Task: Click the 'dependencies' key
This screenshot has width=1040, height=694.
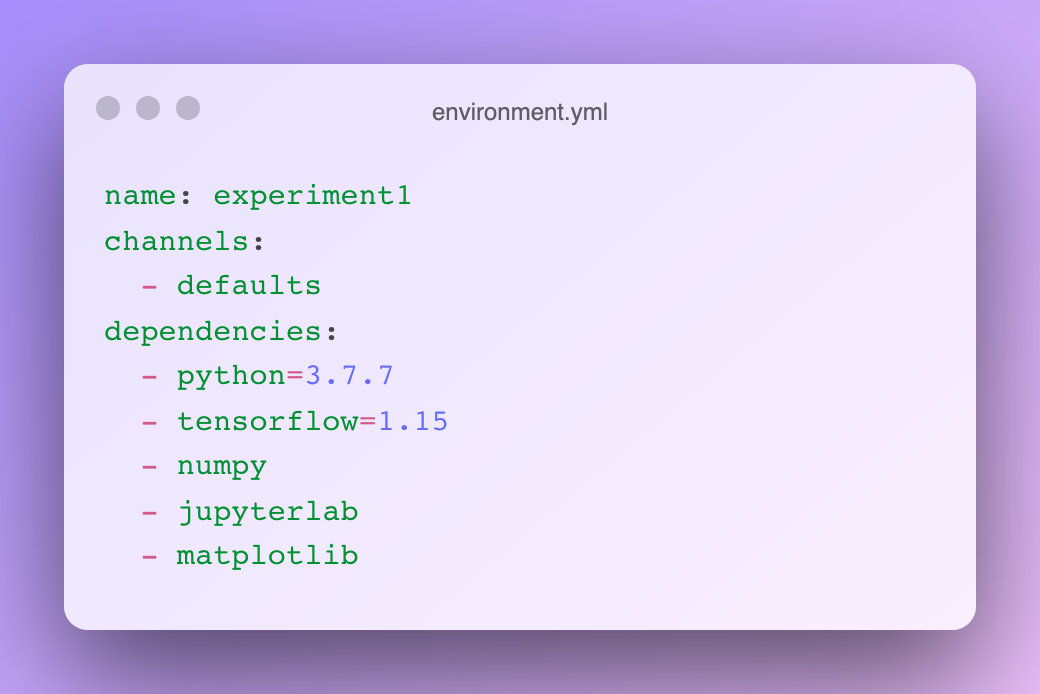Action: 212,331
